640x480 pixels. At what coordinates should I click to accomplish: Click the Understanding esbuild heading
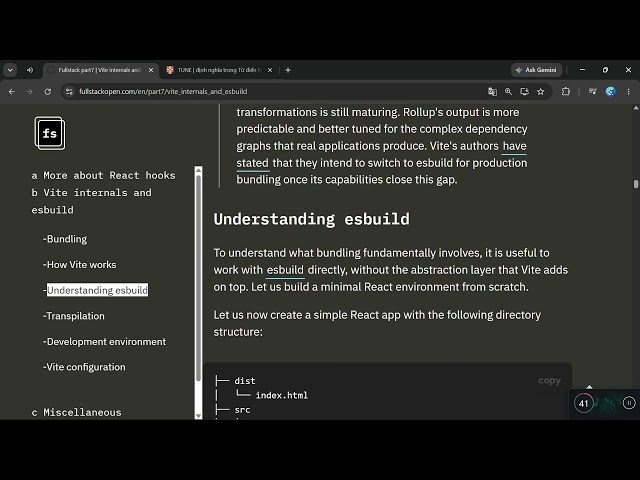(311, 219)
